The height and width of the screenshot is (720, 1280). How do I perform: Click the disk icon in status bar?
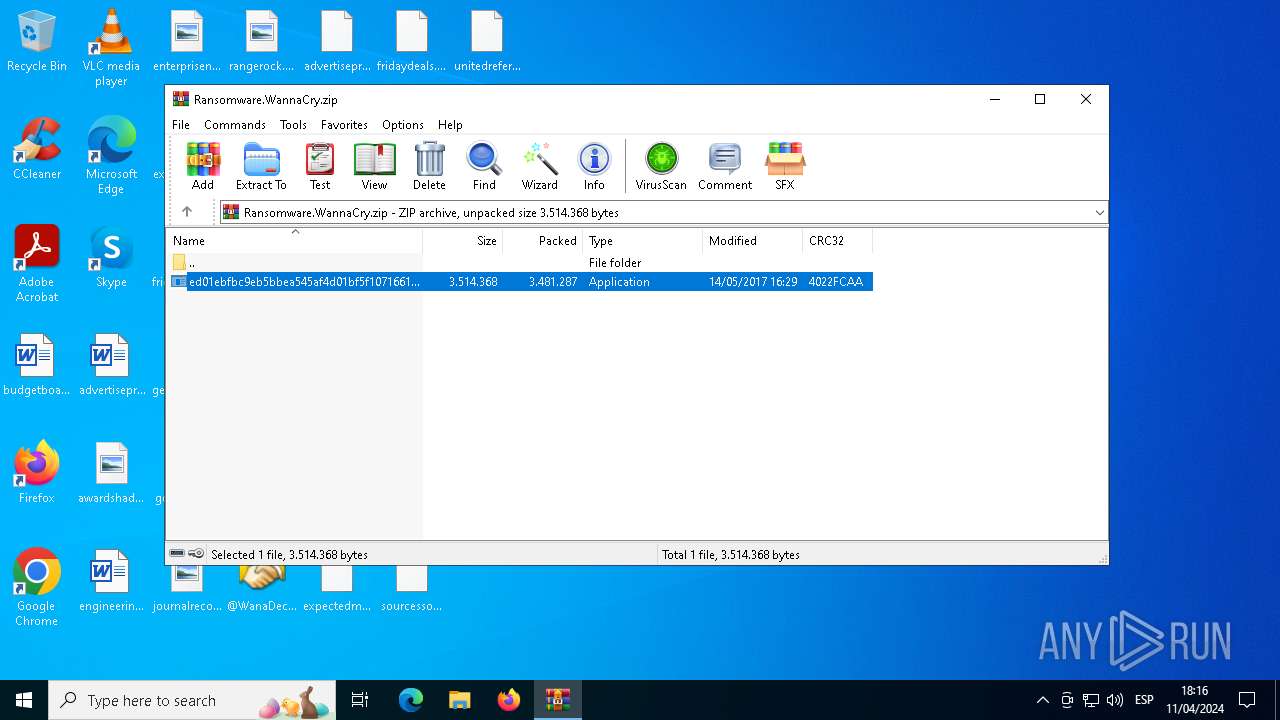[177, 554]
